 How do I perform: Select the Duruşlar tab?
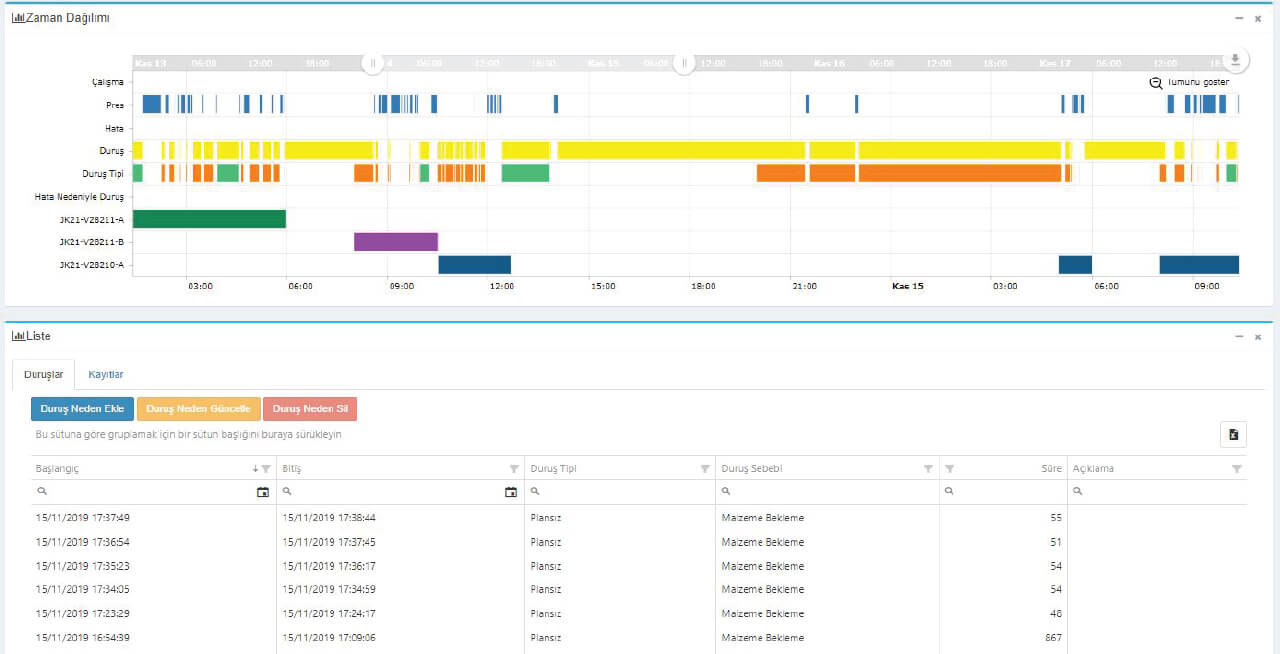point(43,375)
